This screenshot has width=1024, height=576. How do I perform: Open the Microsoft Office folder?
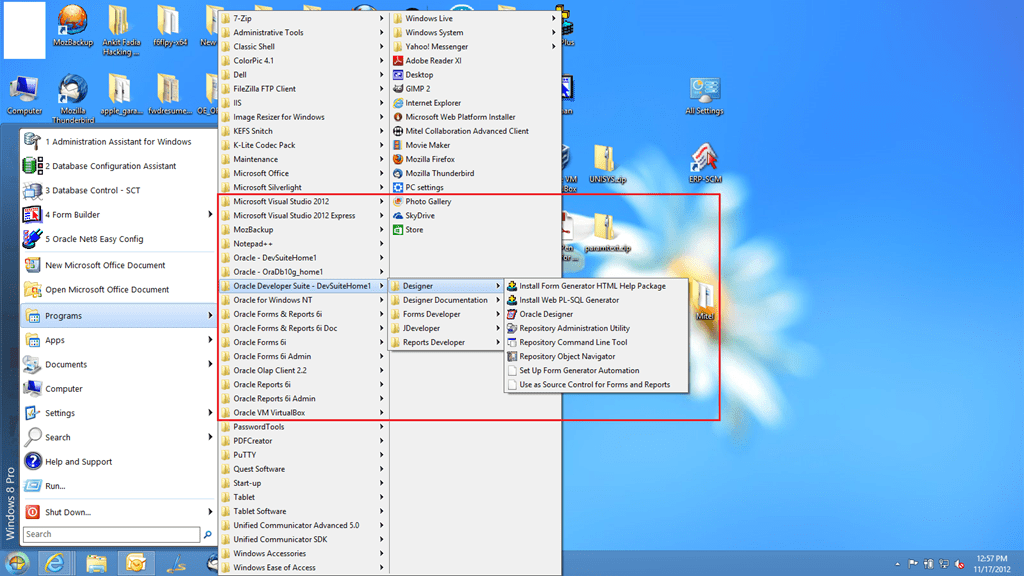[x=303, y=174]
